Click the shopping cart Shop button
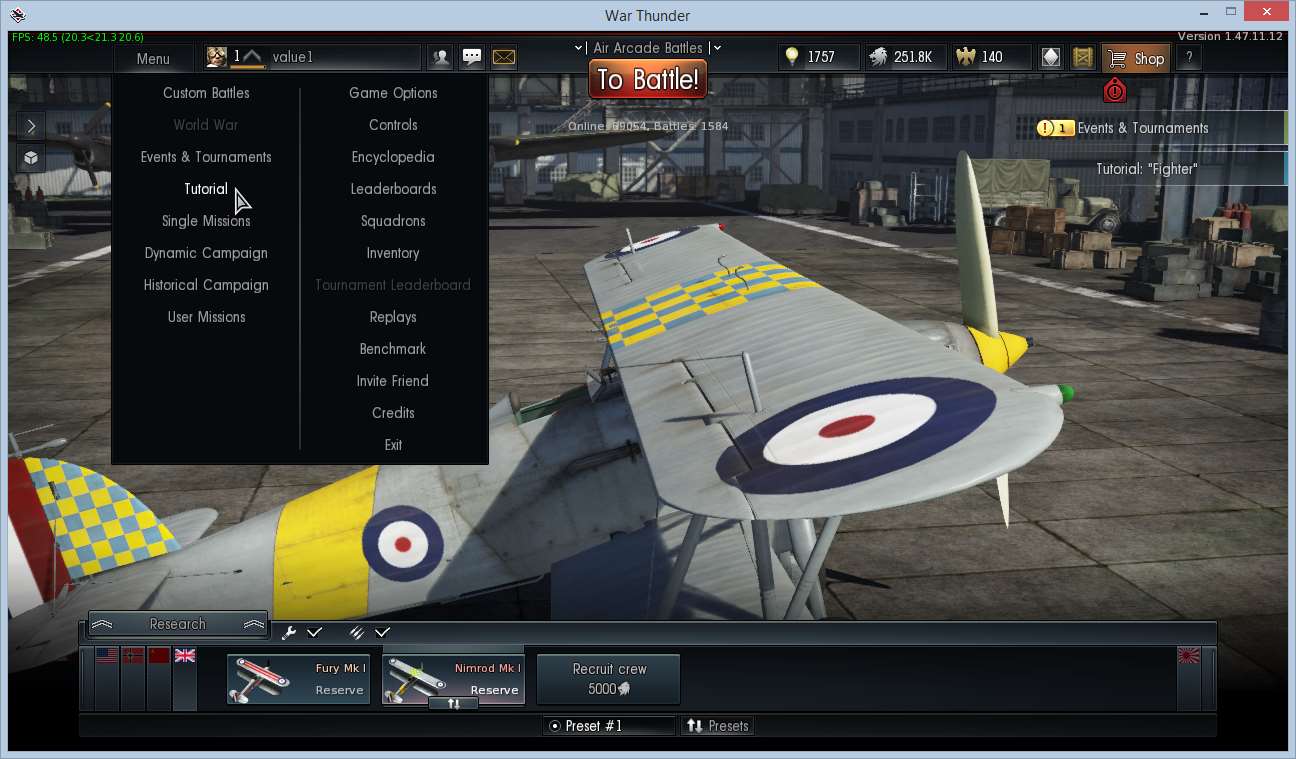Viewport: 1296px width, 759px height. [x=1136, y=58]
